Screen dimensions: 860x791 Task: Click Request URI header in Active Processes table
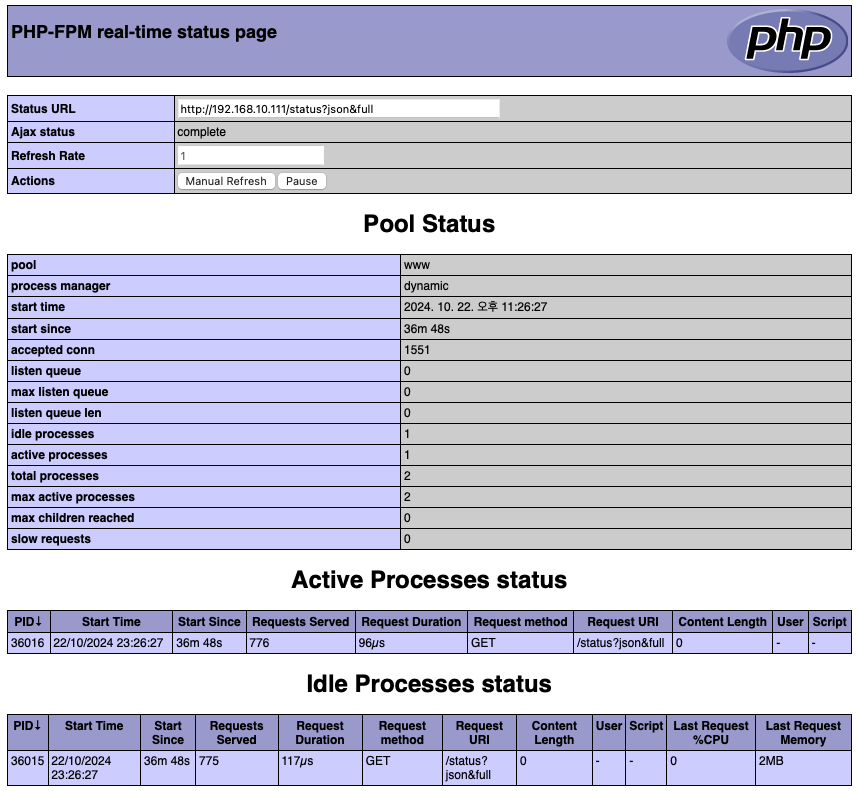coord(623,622)
